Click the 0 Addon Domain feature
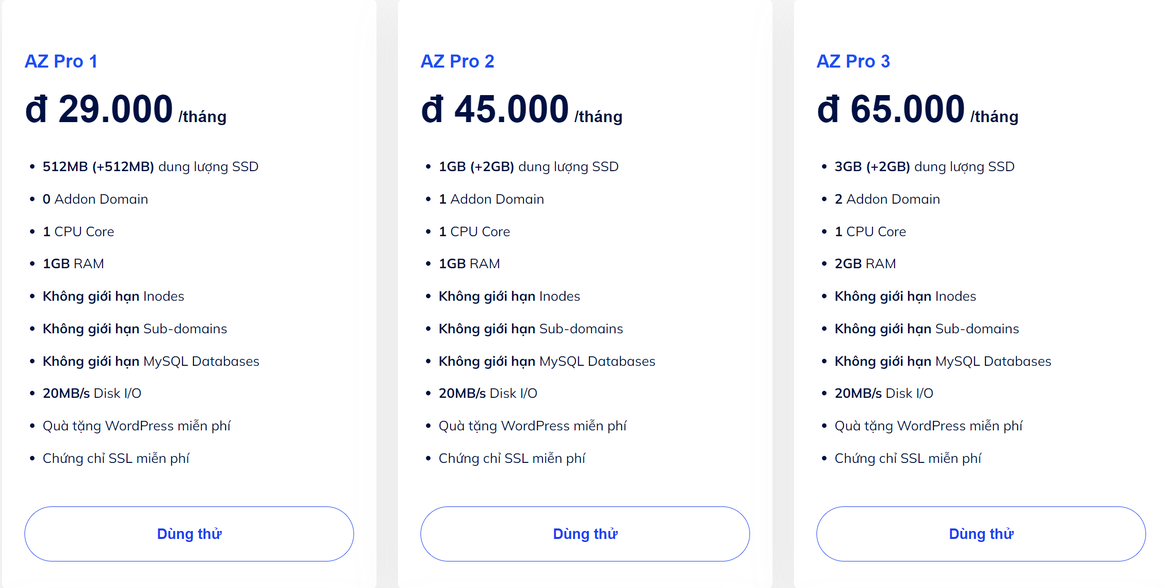The height and width of the screenshot is (588, 1165). (95, 199)
